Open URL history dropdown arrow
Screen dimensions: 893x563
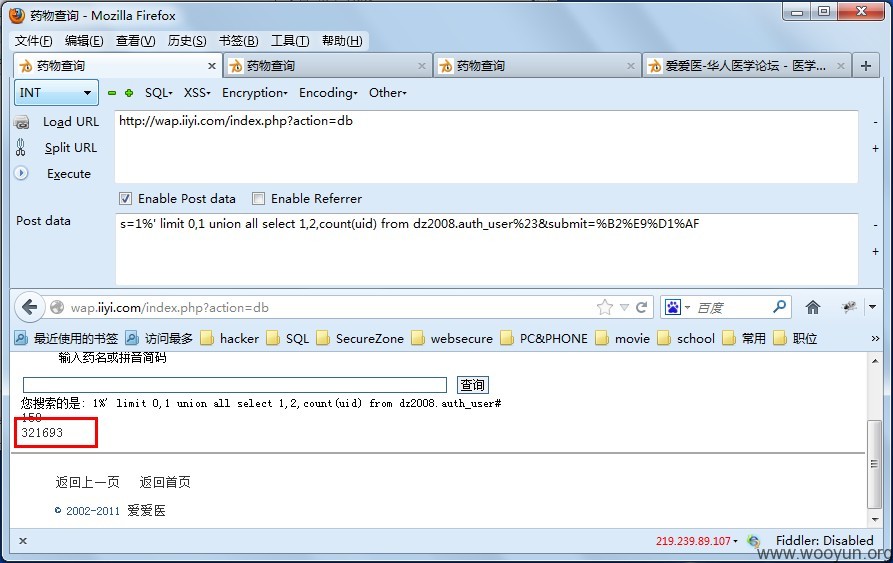click(624, 307)
